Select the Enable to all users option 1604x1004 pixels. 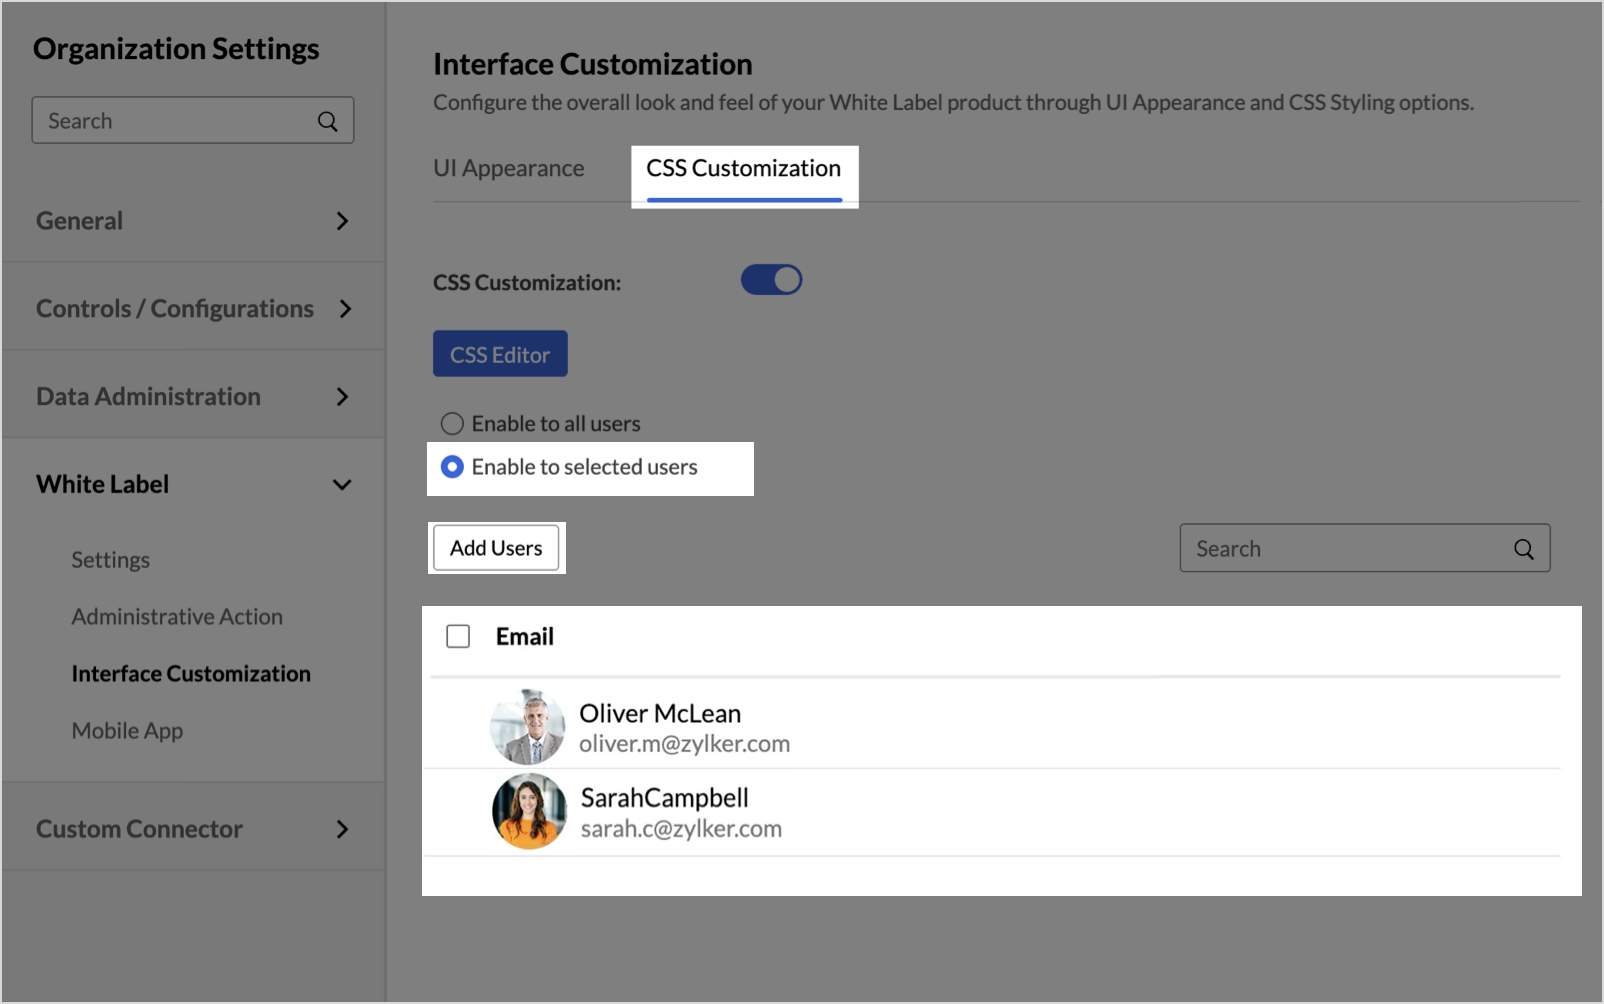(x=453, y=424)
